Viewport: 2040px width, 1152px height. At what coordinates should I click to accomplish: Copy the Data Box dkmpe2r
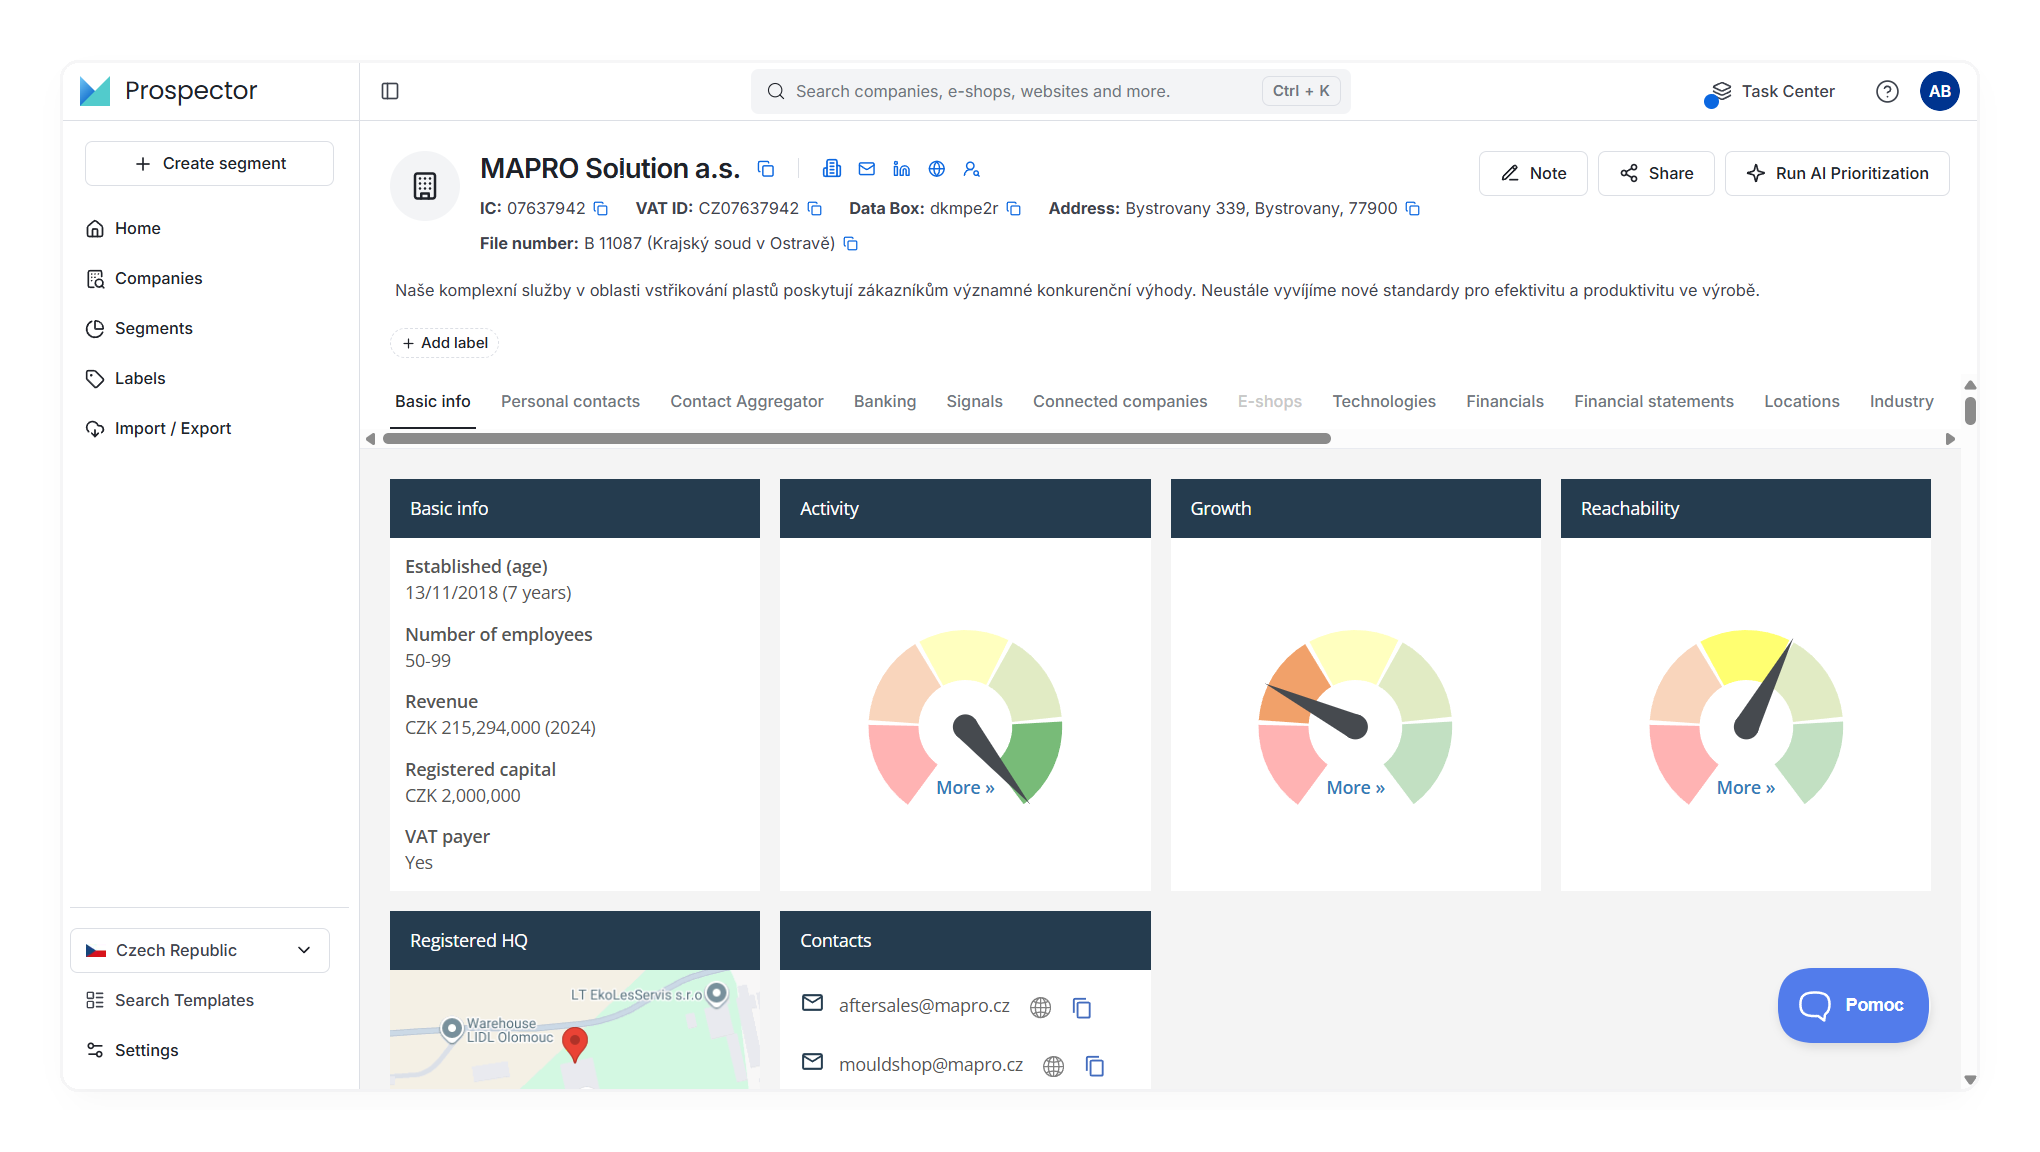pyautogui.click(x=1014, y=209)
